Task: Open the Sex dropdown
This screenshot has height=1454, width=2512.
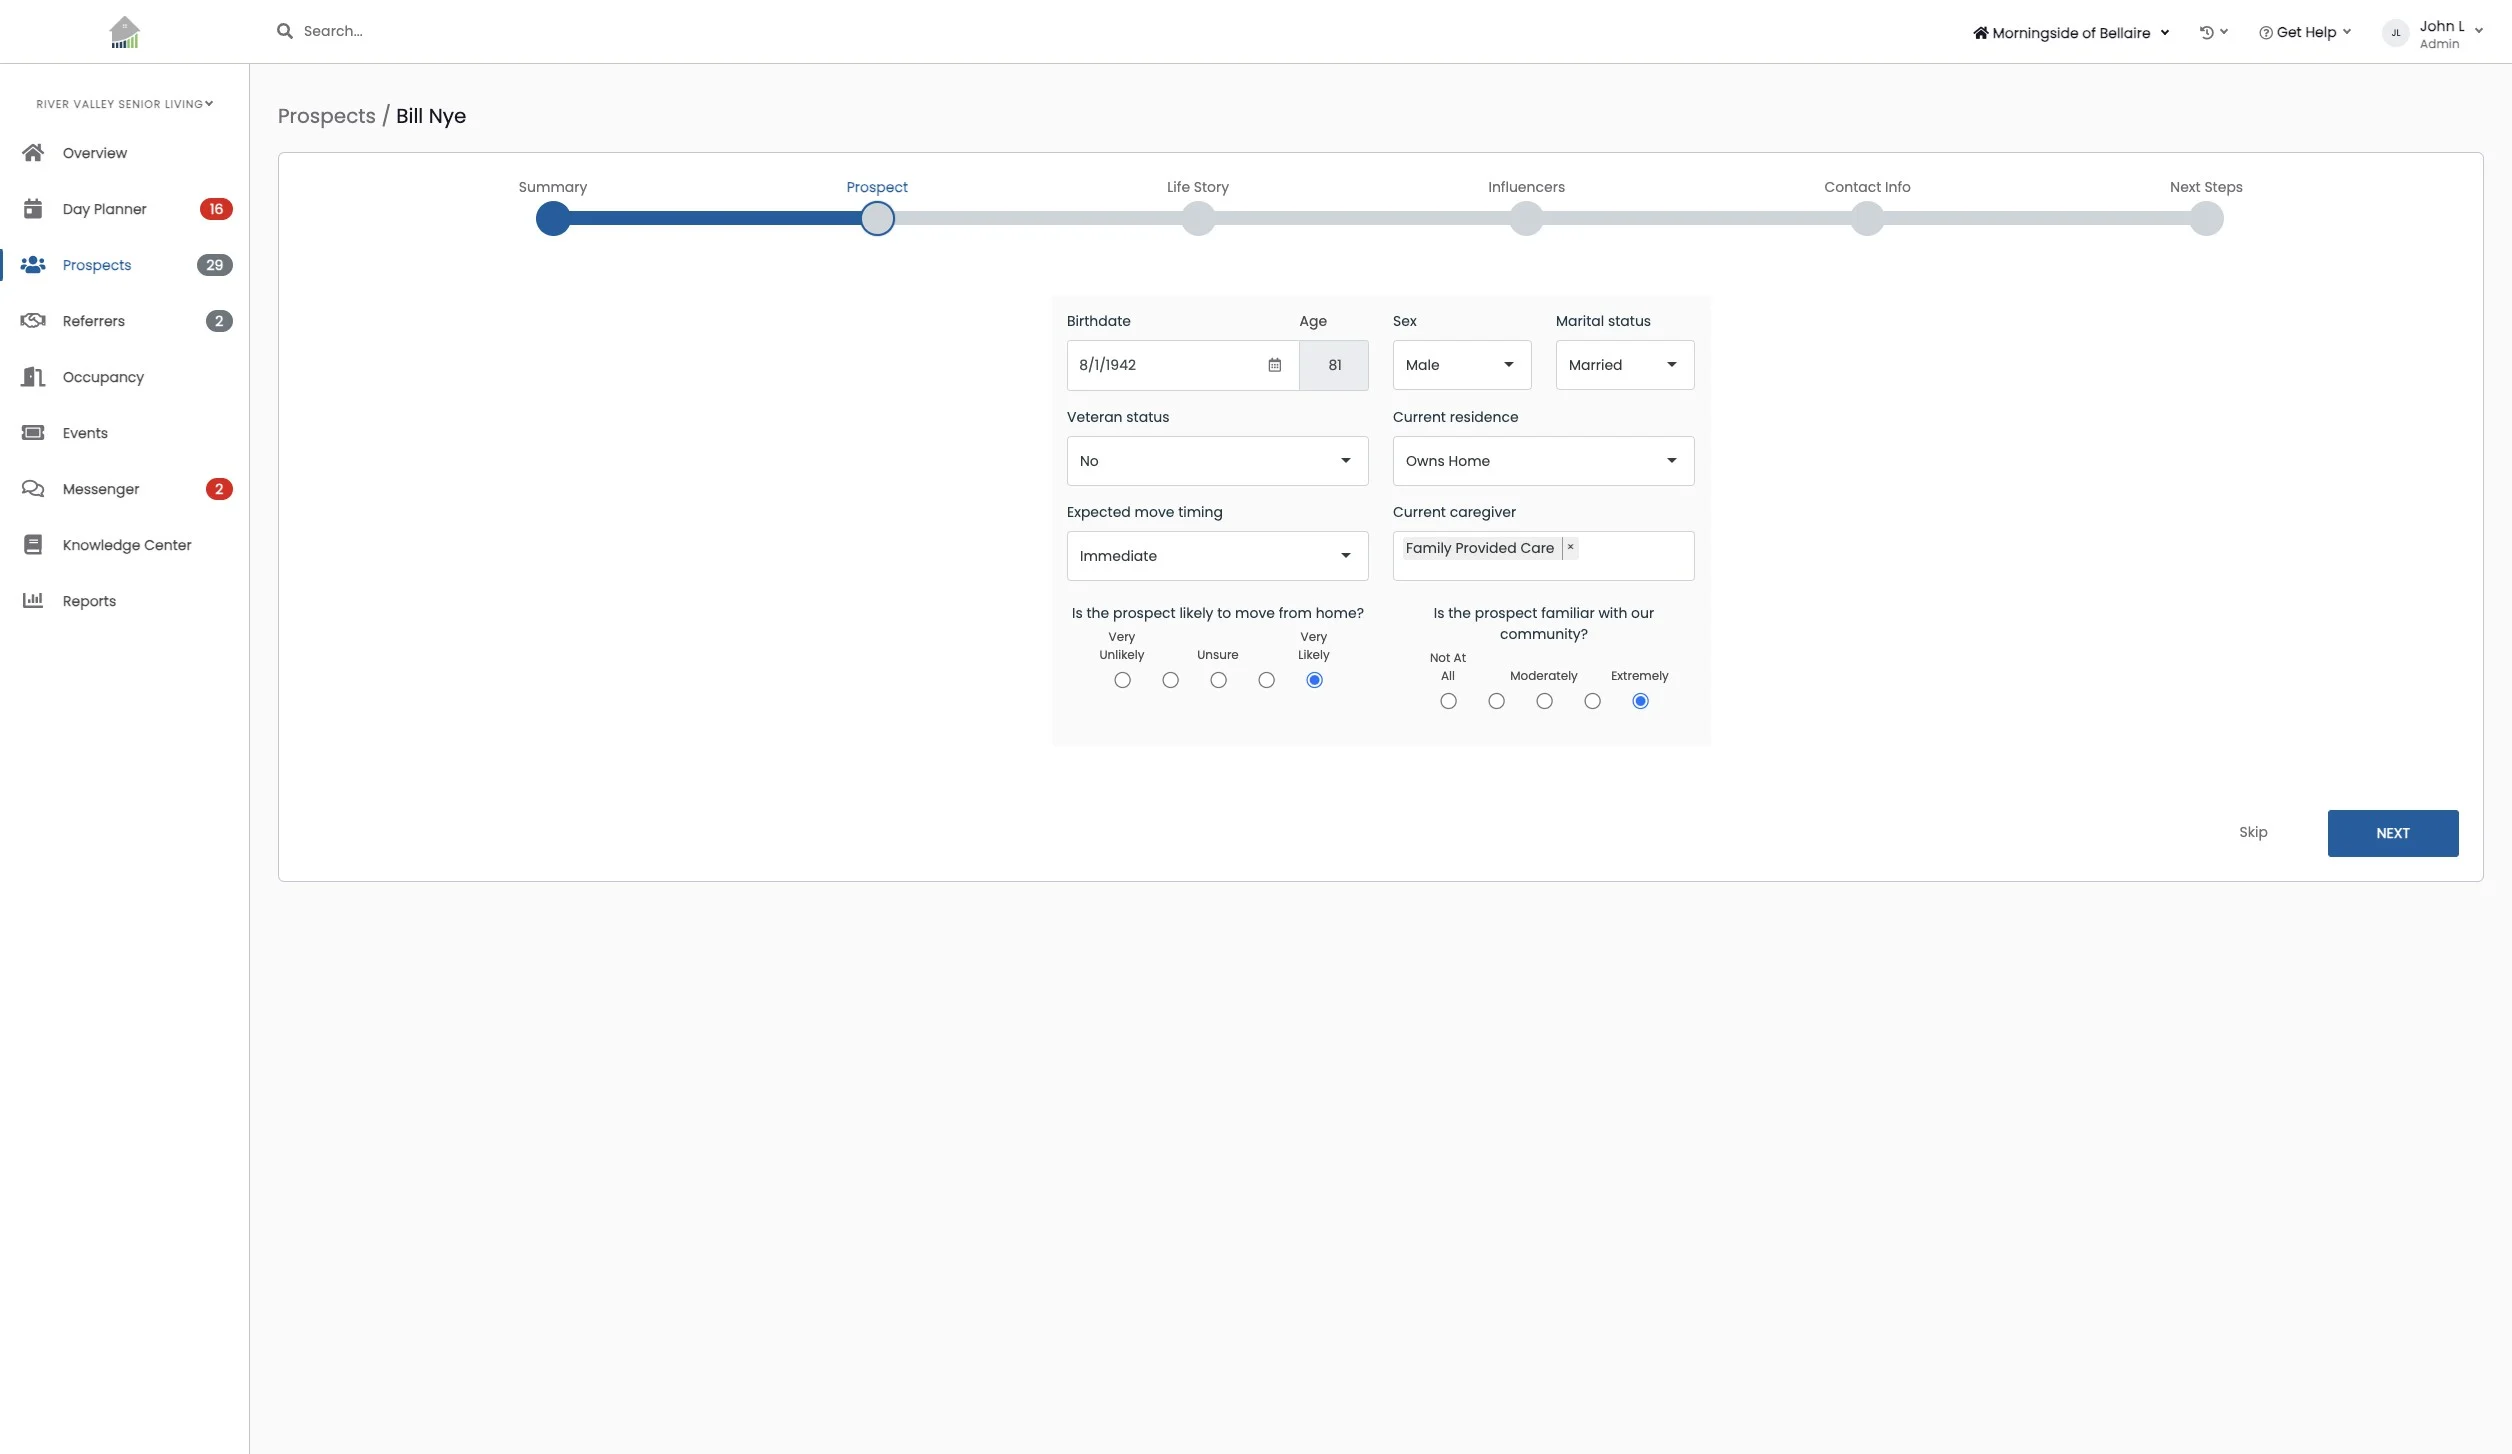Action: [1461, 365]
